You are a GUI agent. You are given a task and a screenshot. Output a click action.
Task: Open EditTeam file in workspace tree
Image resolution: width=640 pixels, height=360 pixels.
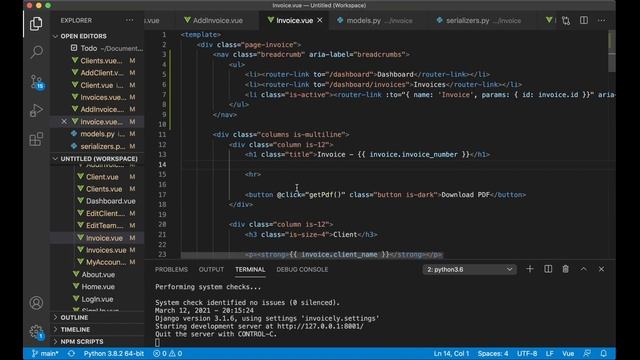pos(98,225)
